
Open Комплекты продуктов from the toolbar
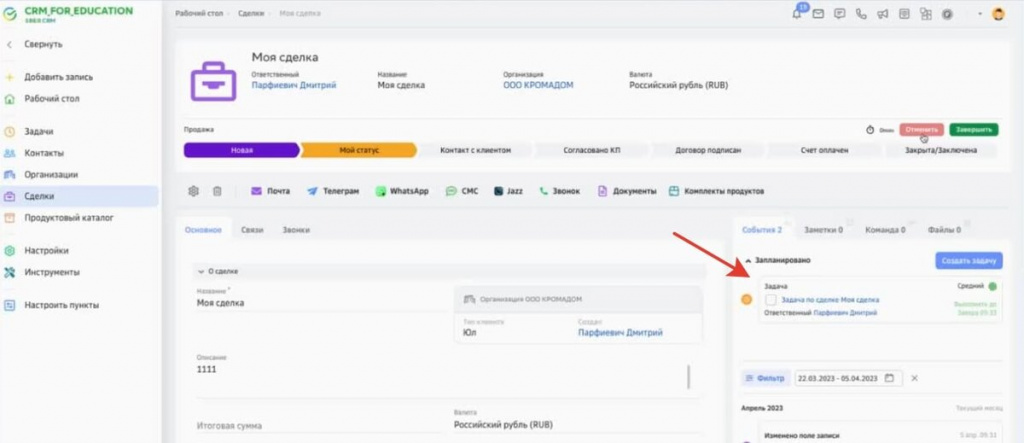pyautogui.click(x=674, y=191)
